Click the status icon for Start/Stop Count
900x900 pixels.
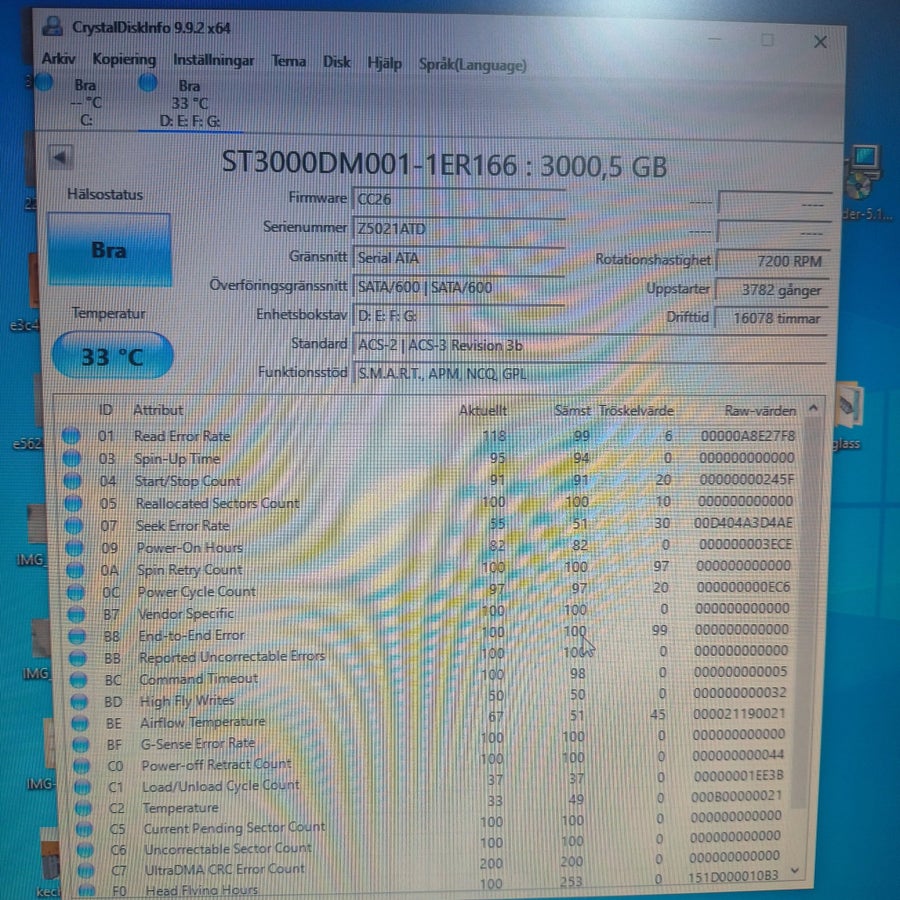coord(72,480)
